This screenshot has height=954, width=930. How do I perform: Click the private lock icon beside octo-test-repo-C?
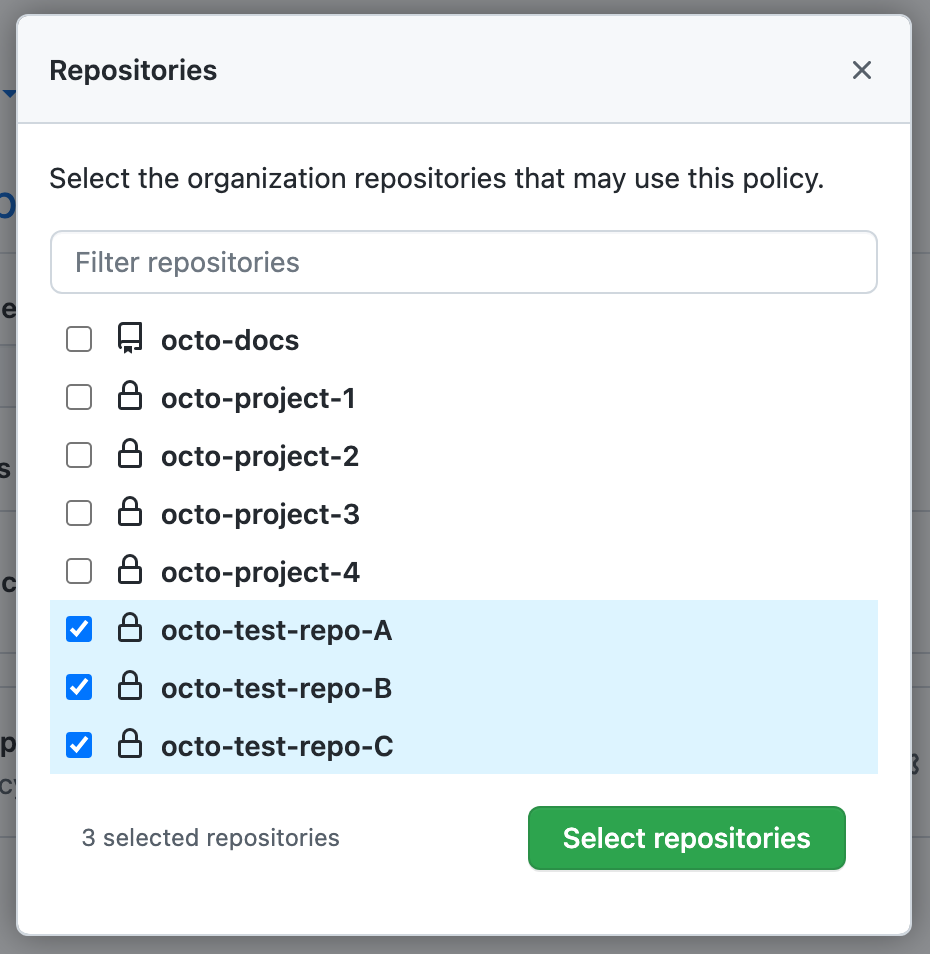131,745
